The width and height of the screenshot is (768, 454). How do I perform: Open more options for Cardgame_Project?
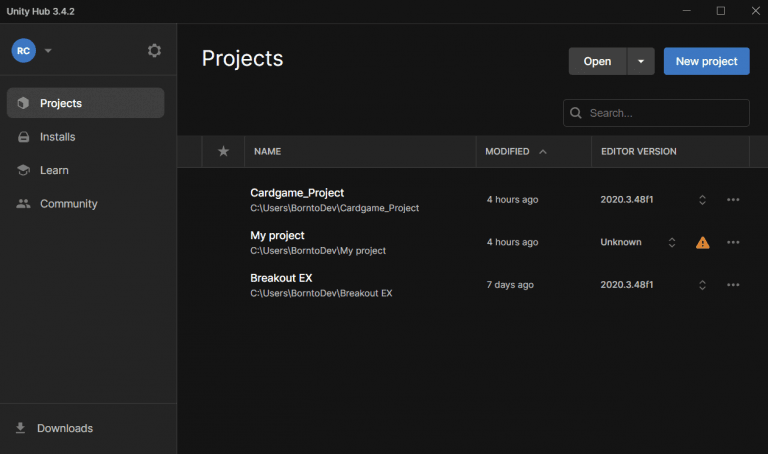click(733, 200)
